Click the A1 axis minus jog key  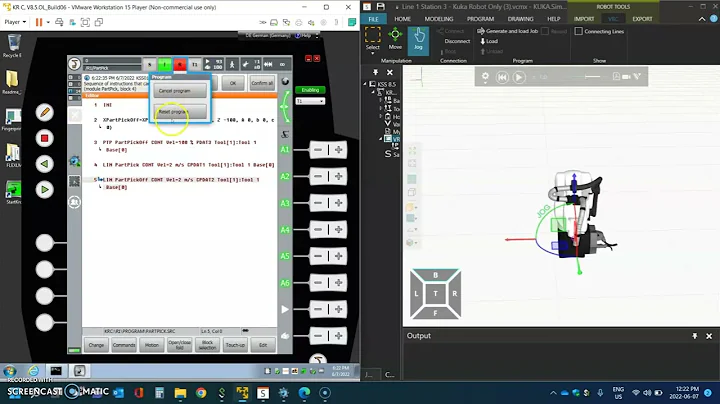[318, 150]
